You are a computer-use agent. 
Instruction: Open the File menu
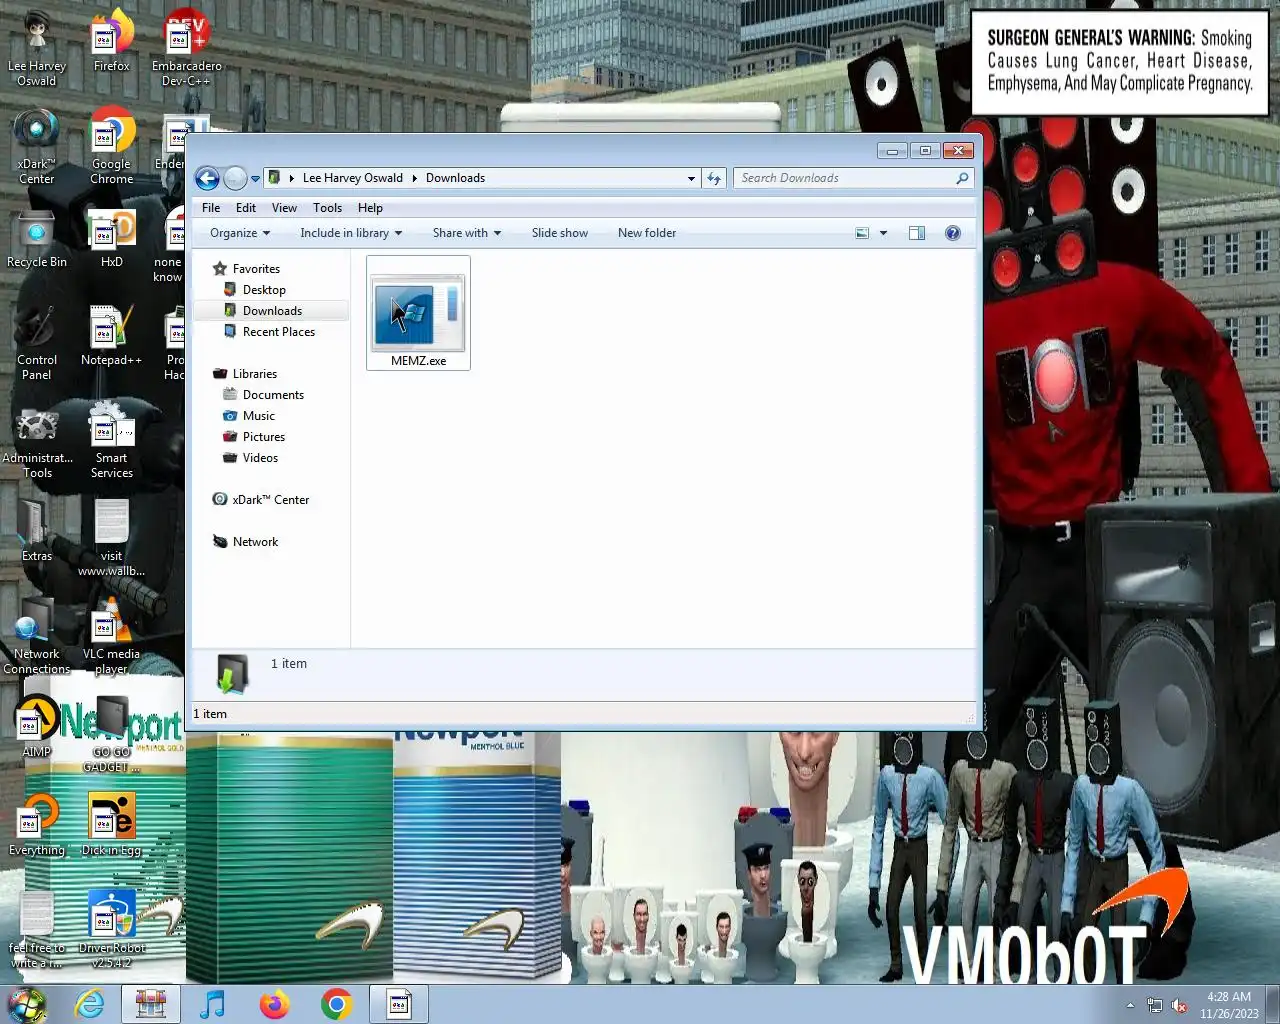(x=211, y=208)
